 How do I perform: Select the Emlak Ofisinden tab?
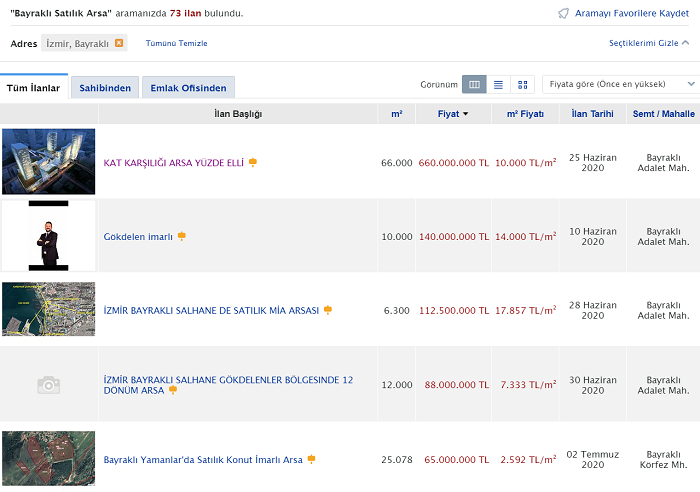tap(188, 88)
